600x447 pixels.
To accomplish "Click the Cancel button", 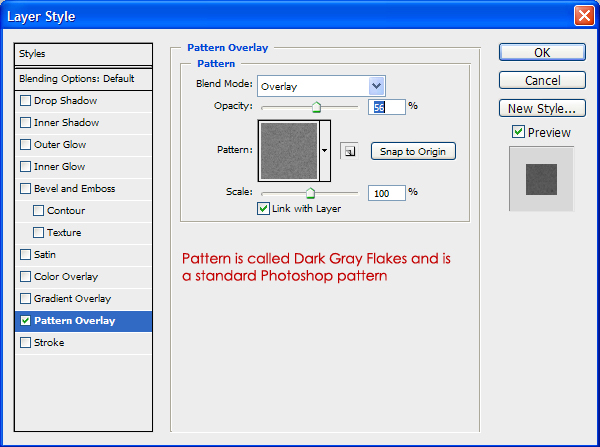I will click(542, 80).
